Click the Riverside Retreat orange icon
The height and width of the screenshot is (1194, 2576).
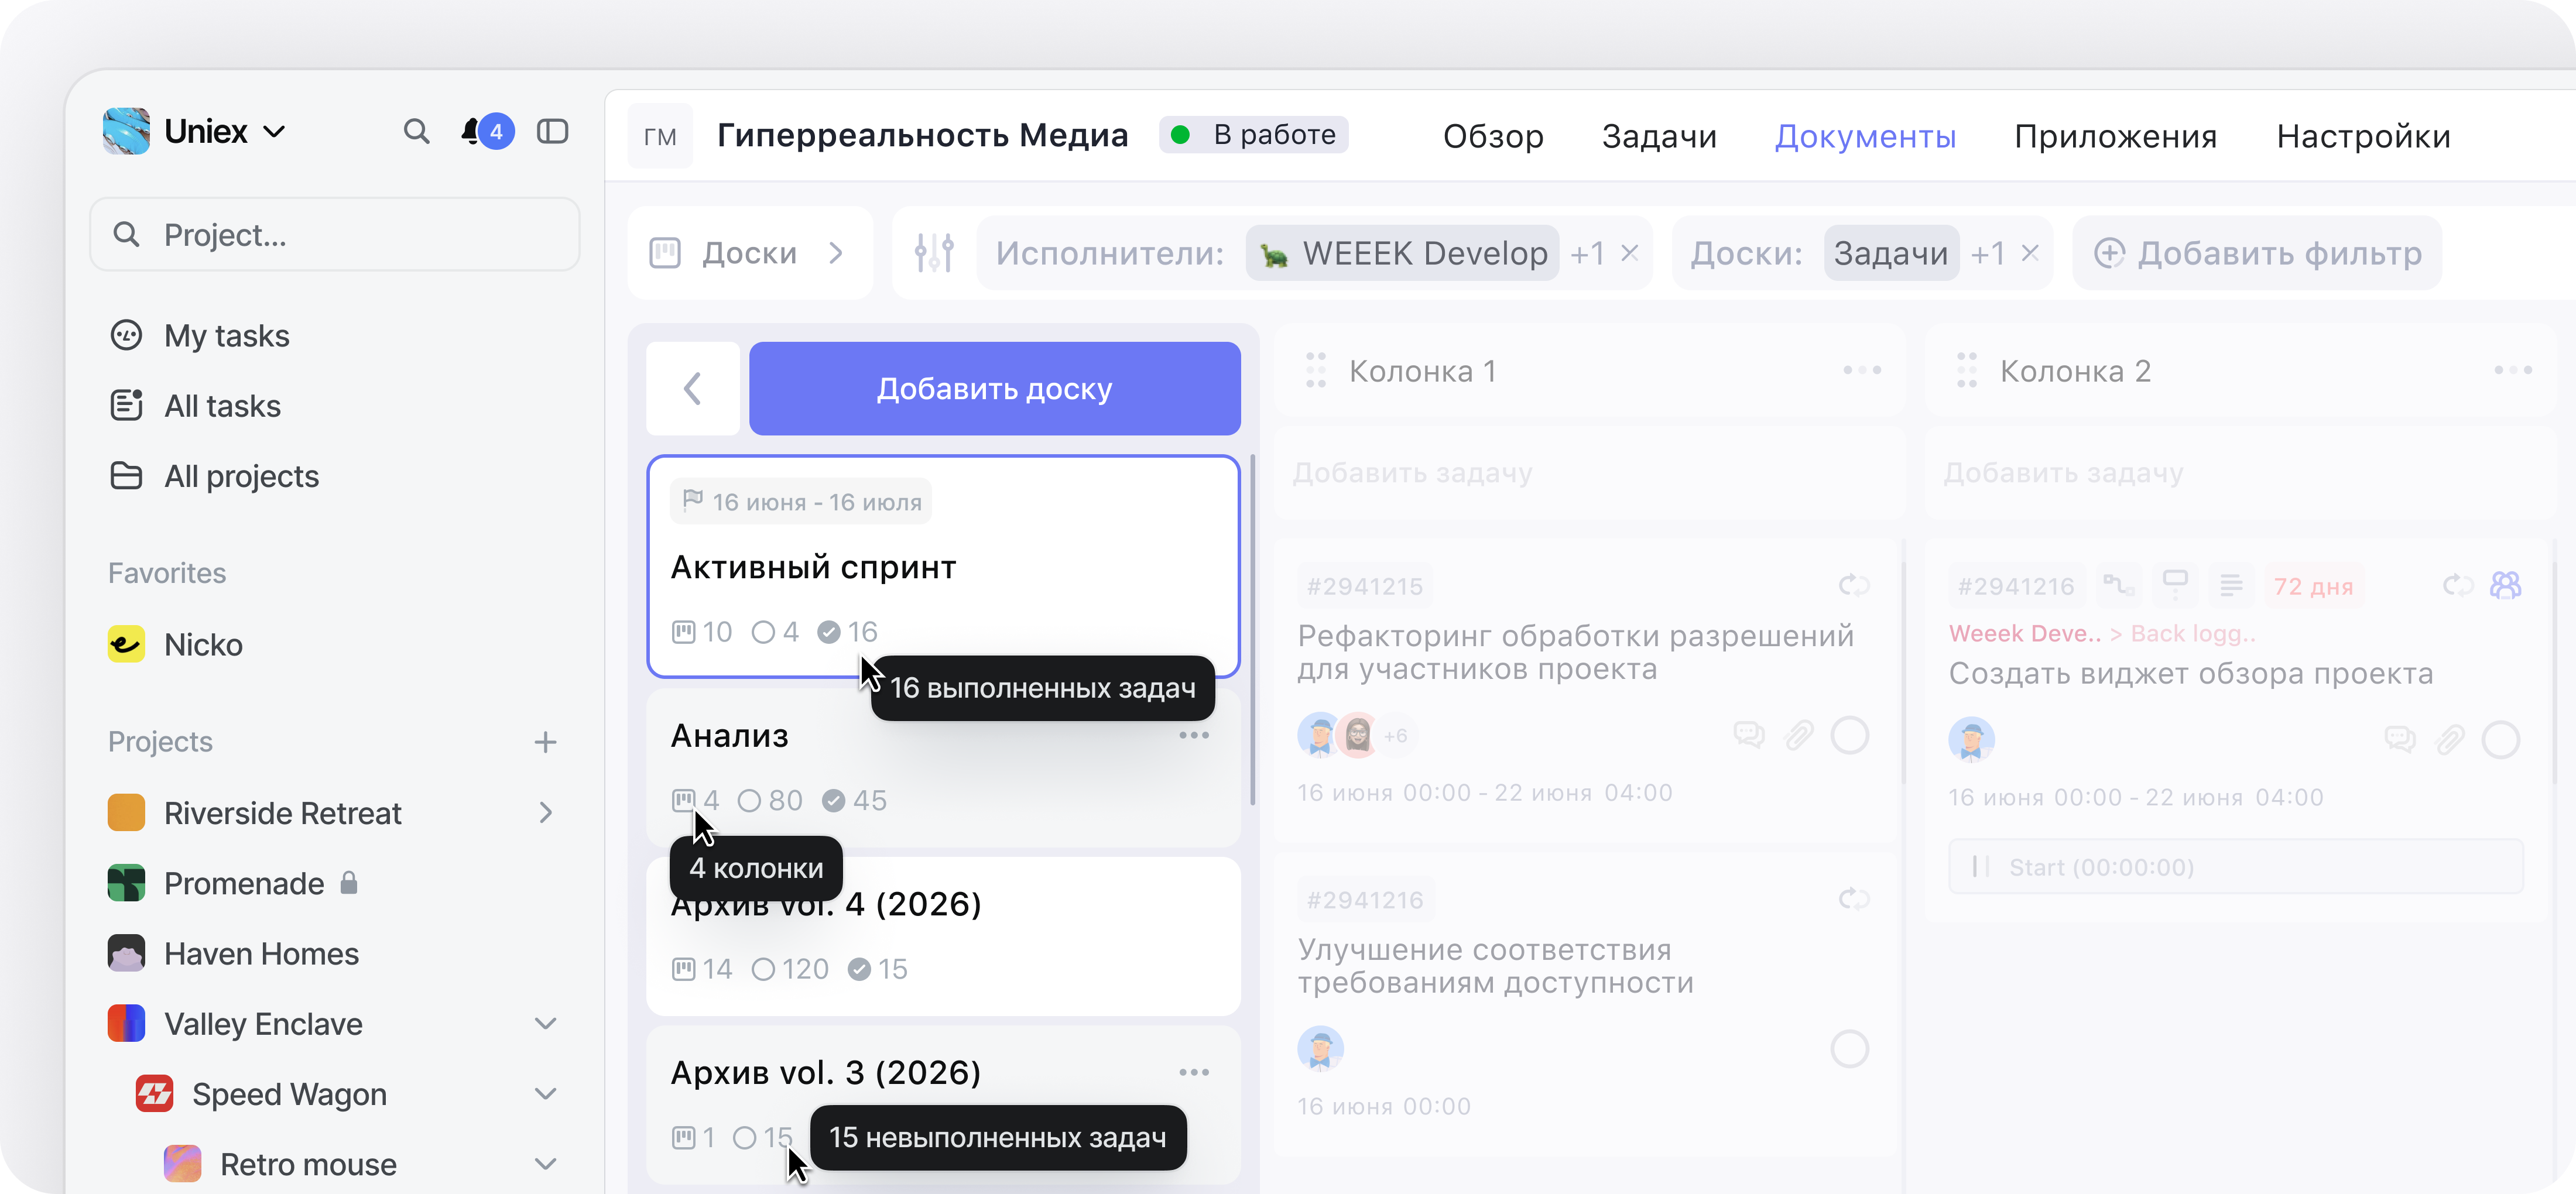click(x=126, y=812)
